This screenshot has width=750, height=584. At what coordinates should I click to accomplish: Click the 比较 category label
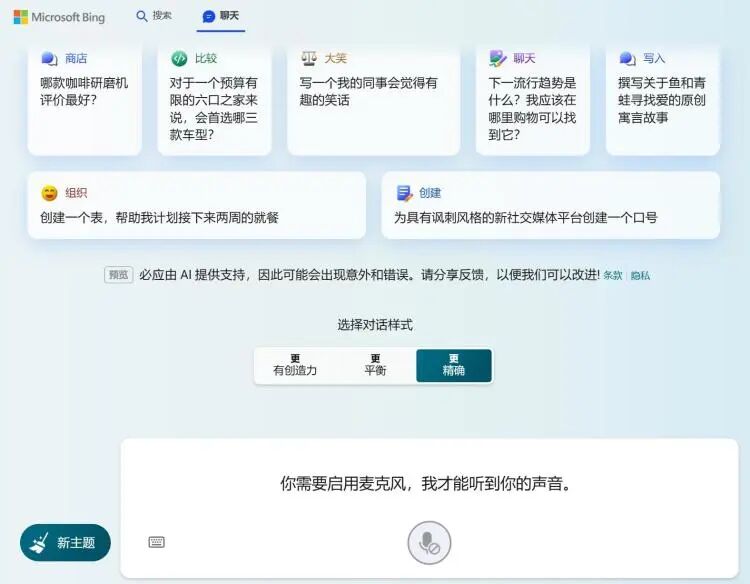point(206,58)
